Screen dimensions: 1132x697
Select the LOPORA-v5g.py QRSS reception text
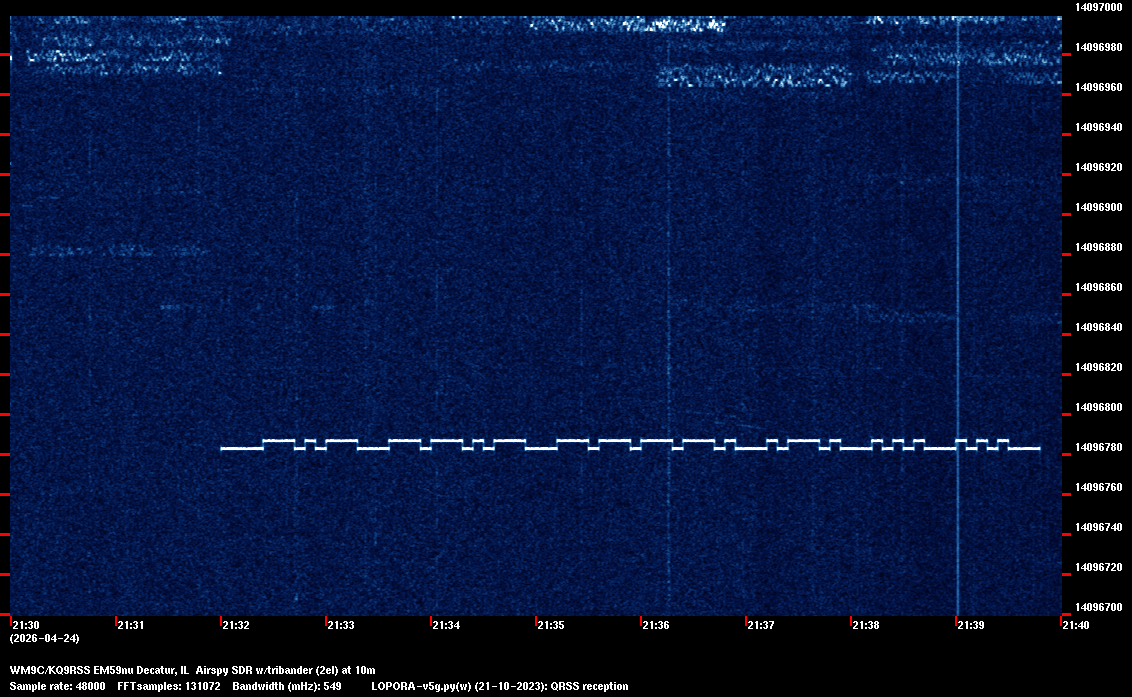(499, 686)
